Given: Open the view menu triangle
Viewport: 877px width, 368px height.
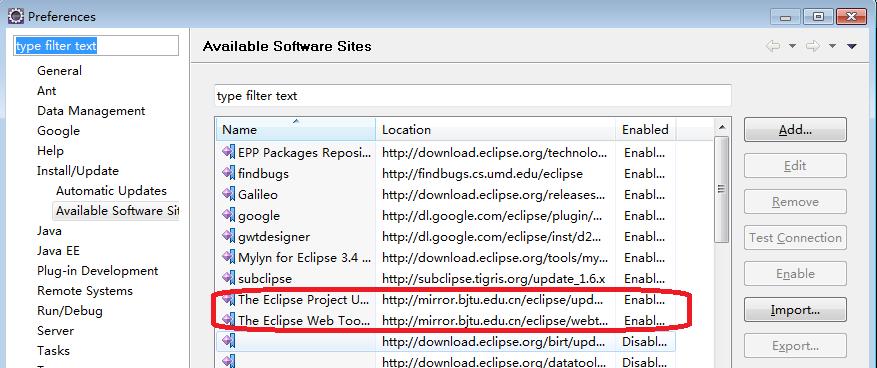Looking at the screenshot, I should tap(852, 46).
